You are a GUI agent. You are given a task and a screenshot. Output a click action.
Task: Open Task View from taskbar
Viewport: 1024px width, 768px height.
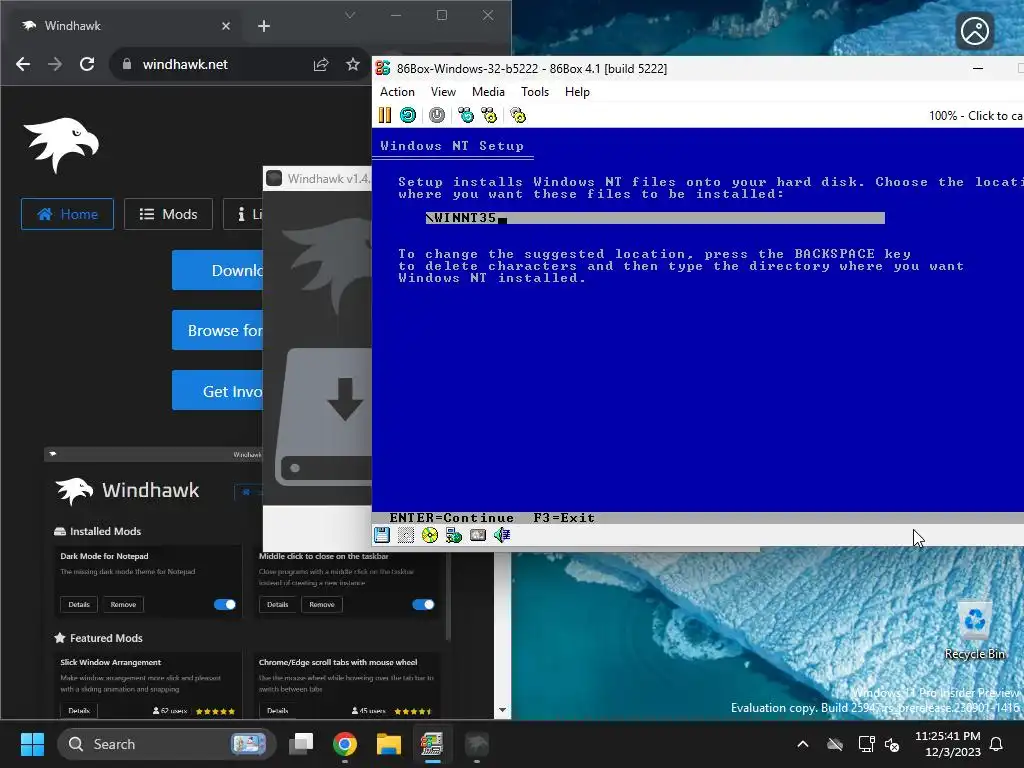coord(301,744)
